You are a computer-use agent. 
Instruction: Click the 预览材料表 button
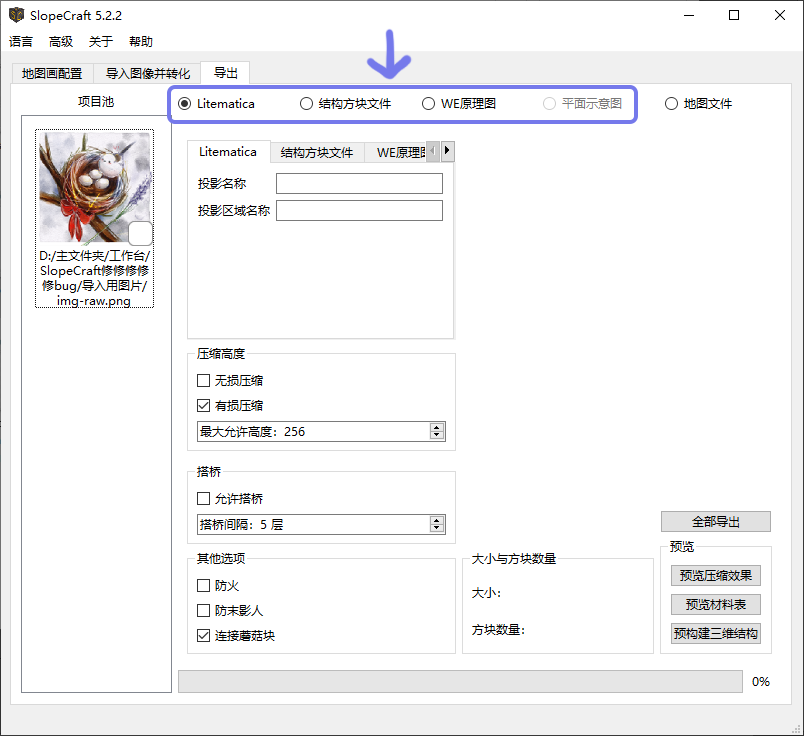click(x=715, y=604)
